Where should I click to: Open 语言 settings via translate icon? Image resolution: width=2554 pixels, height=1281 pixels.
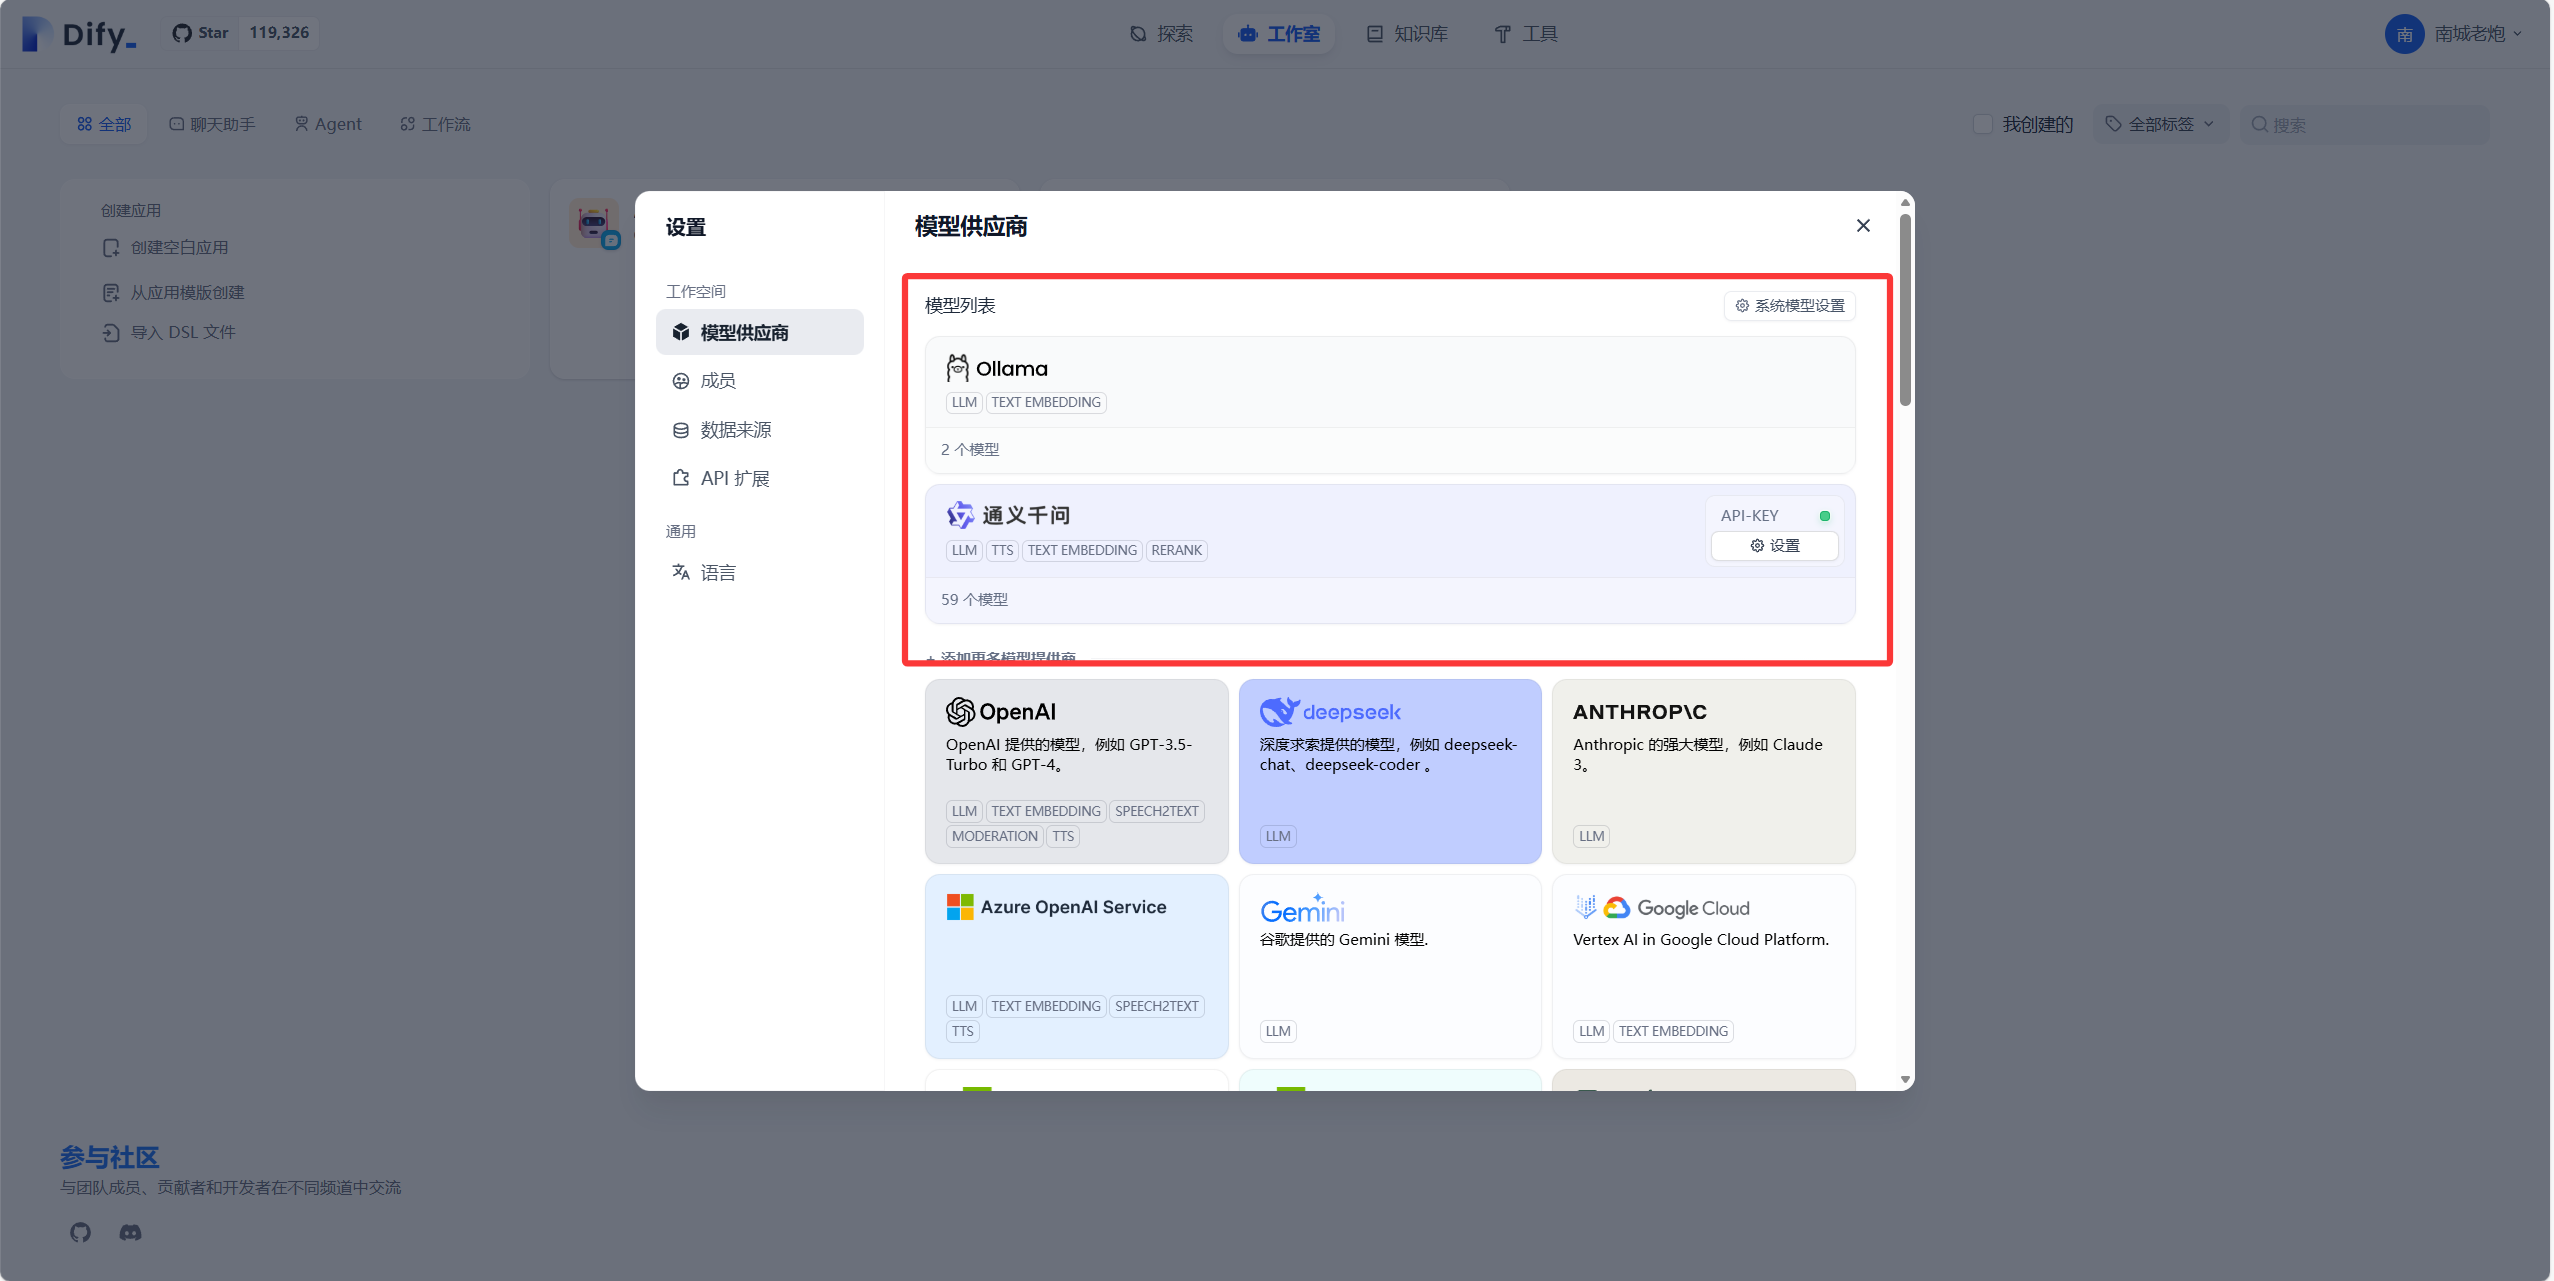coord(716,571)
